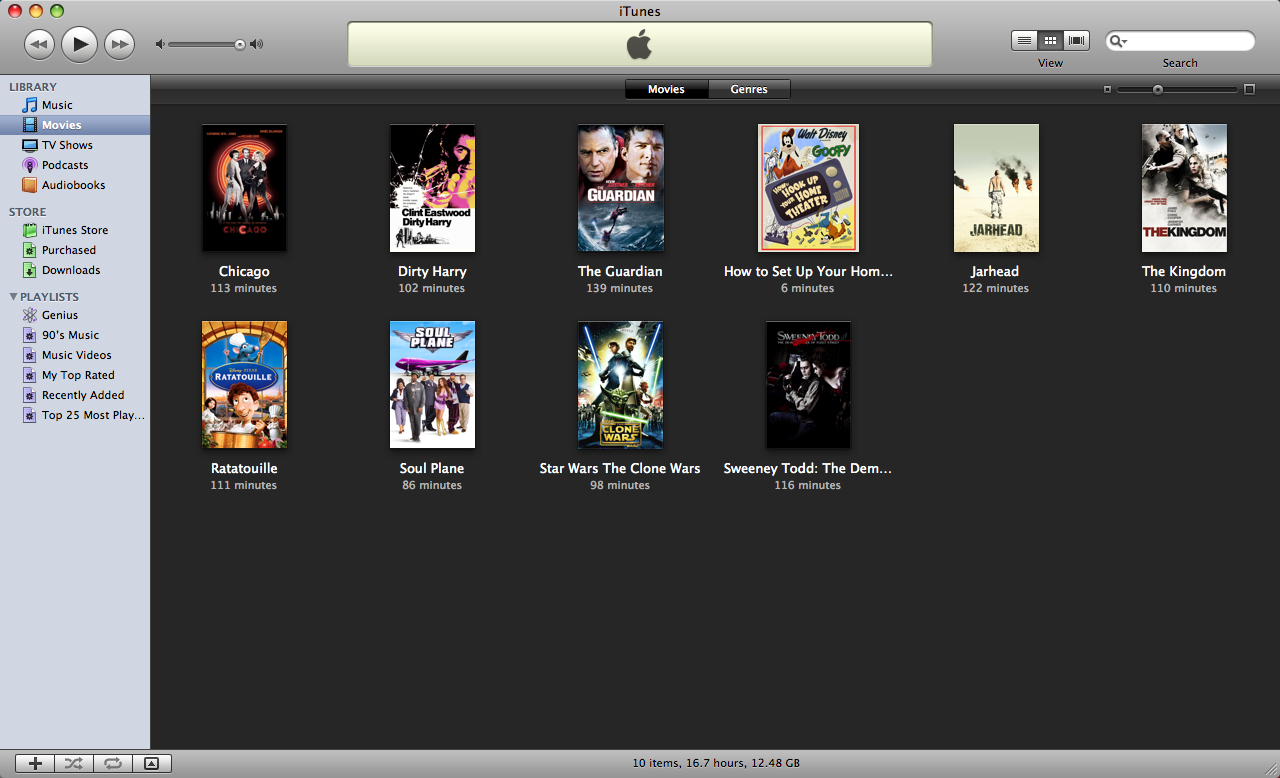Switch to Cover Flow view
This screenshot has height=778, width=1280.
[1077, 40]
